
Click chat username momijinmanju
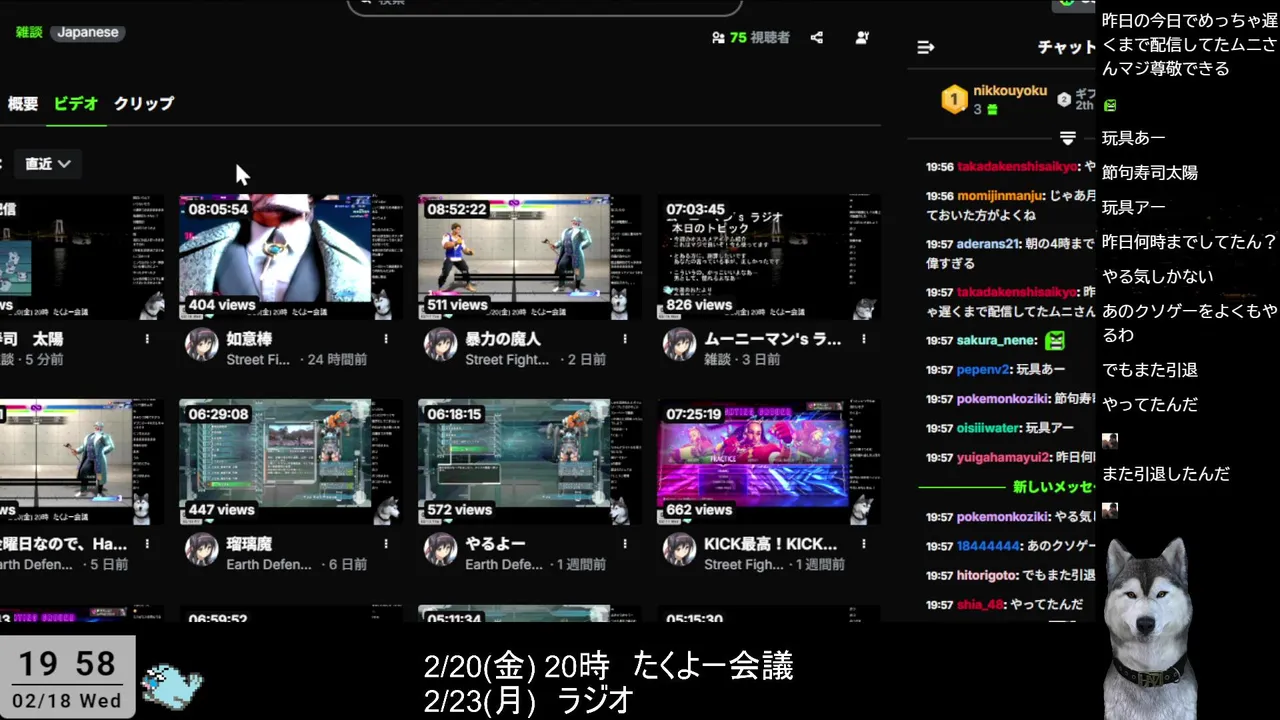1001,196
